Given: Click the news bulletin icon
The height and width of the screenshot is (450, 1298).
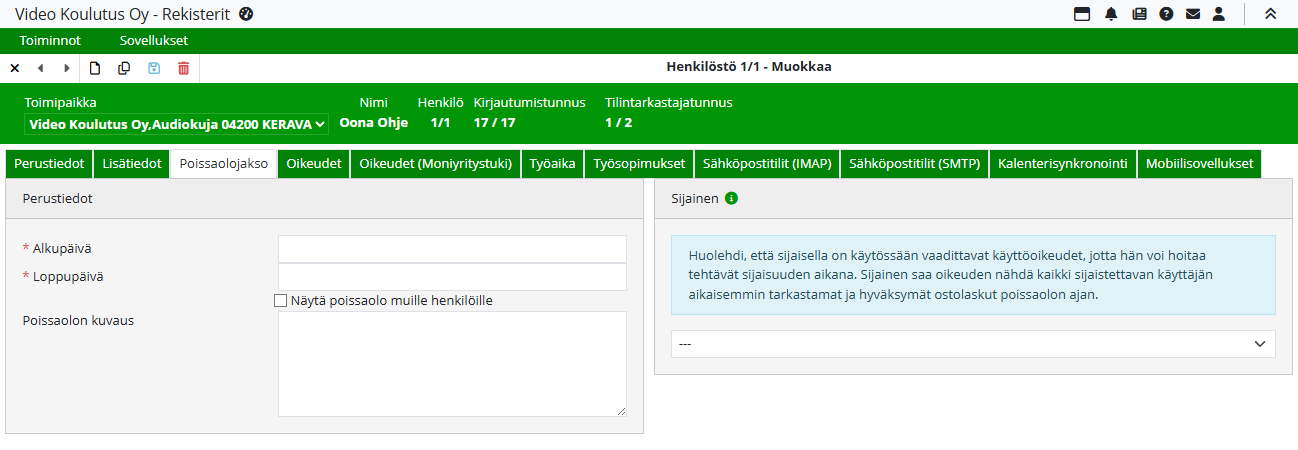Looking at the screenshot, I should [1139, 14].
